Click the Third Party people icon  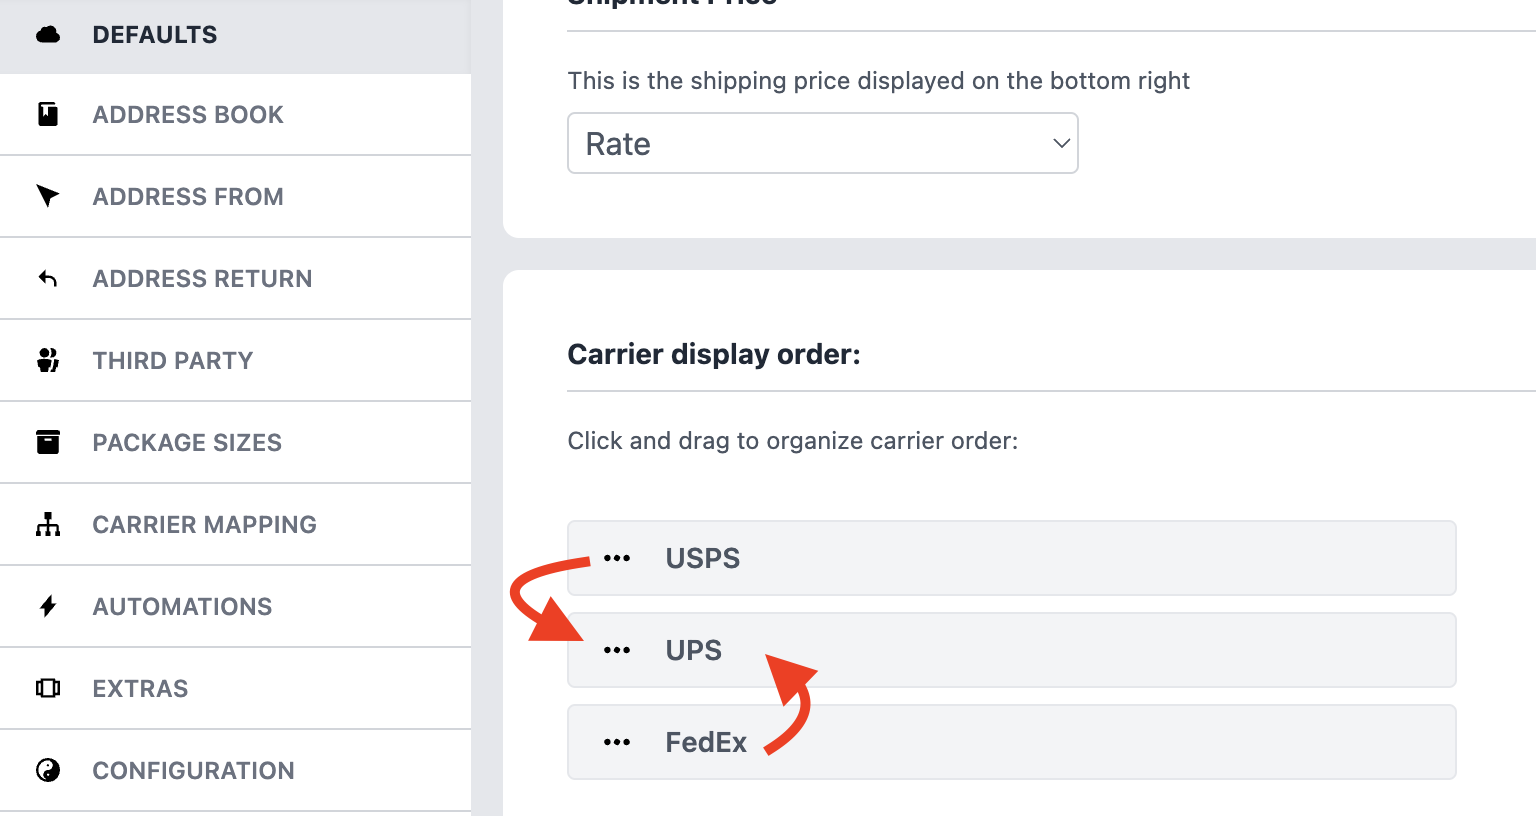point(48,360)
